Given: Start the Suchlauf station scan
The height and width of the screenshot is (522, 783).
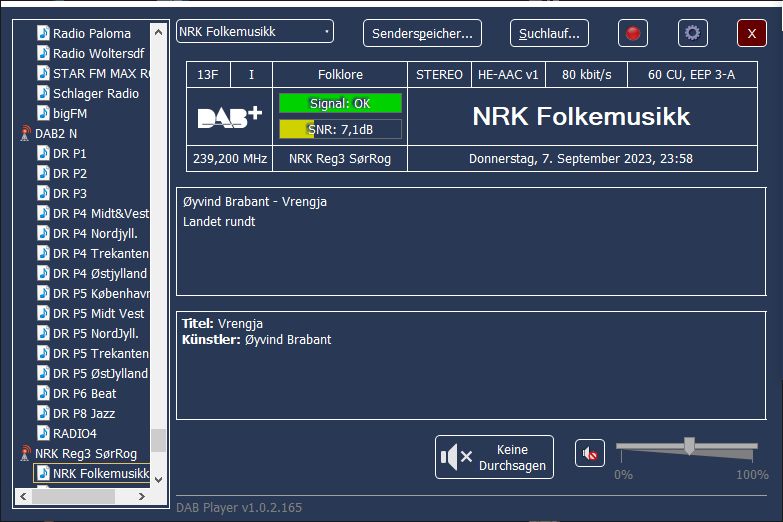Looking at the screenshot, I should click(549, 33).
